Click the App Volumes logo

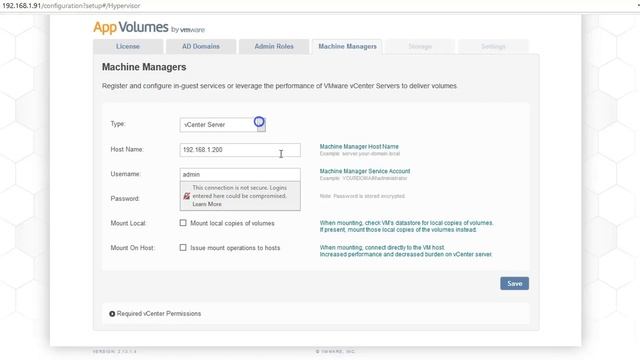149,28
